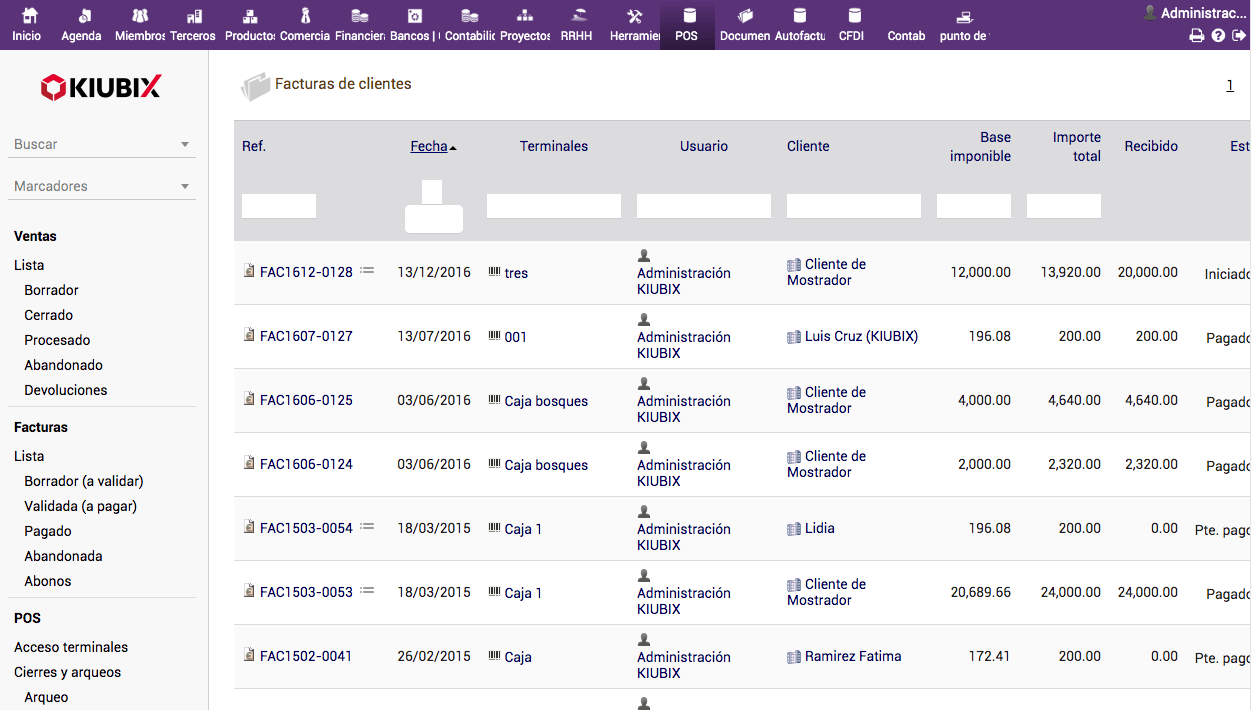1251x710 pixels.
Task: Click the Caja bosques terminal link for FAC1606-0125
Action: 546,401
